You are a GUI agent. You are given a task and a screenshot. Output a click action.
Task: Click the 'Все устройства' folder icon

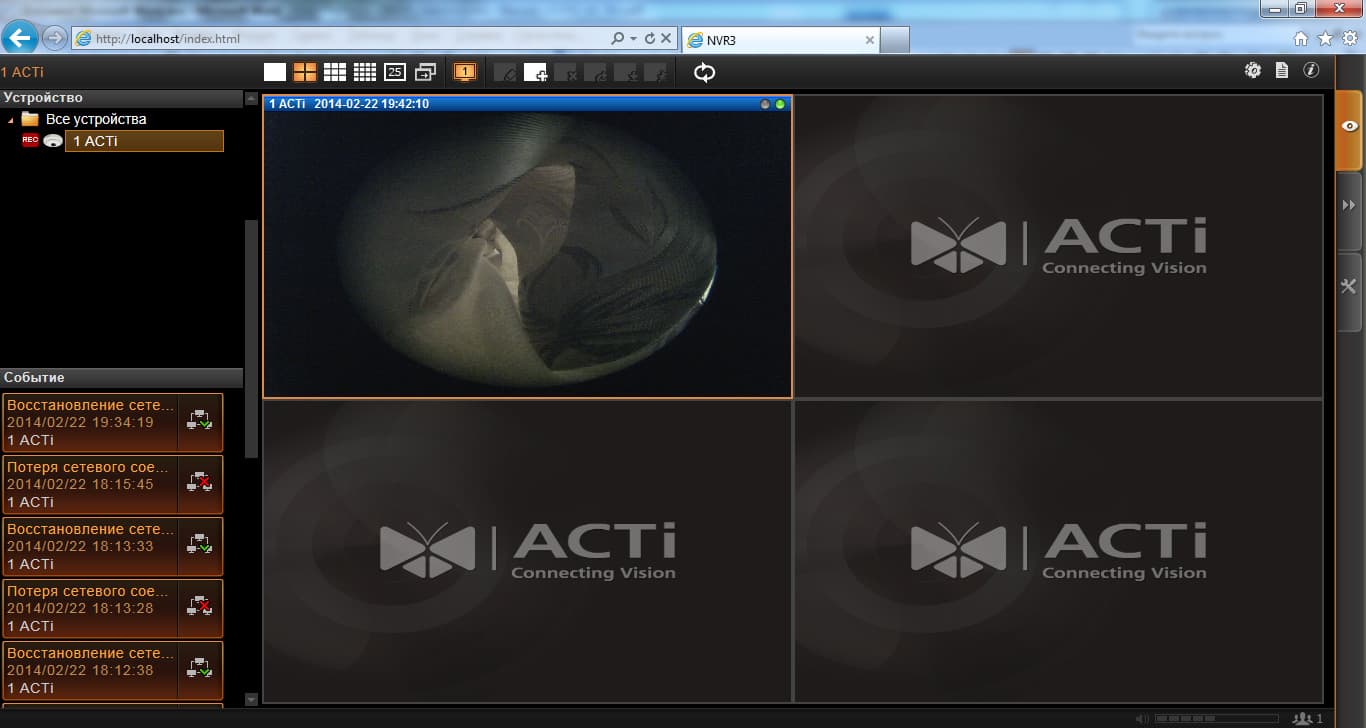30,119
